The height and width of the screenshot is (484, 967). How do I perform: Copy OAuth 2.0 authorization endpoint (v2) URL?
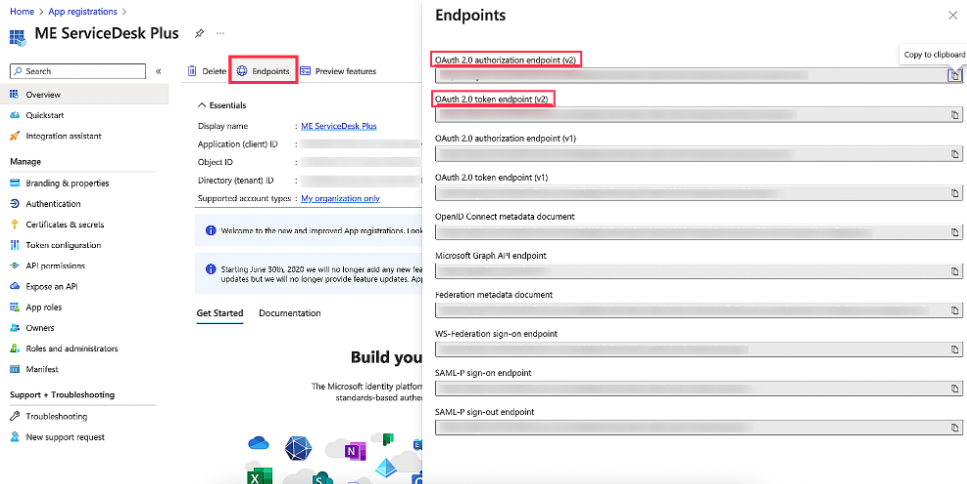954,76
